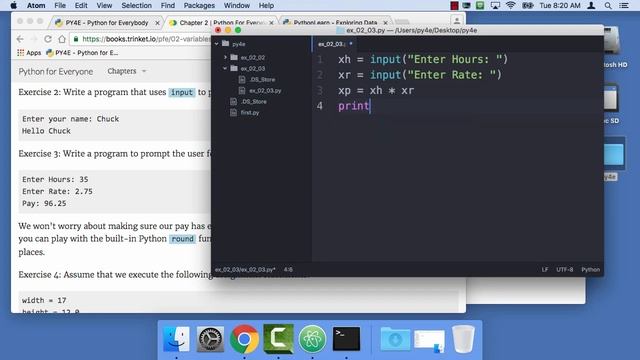Open the Edit menu
Viewport: 640px width, 360px height.
click(81, 5)
